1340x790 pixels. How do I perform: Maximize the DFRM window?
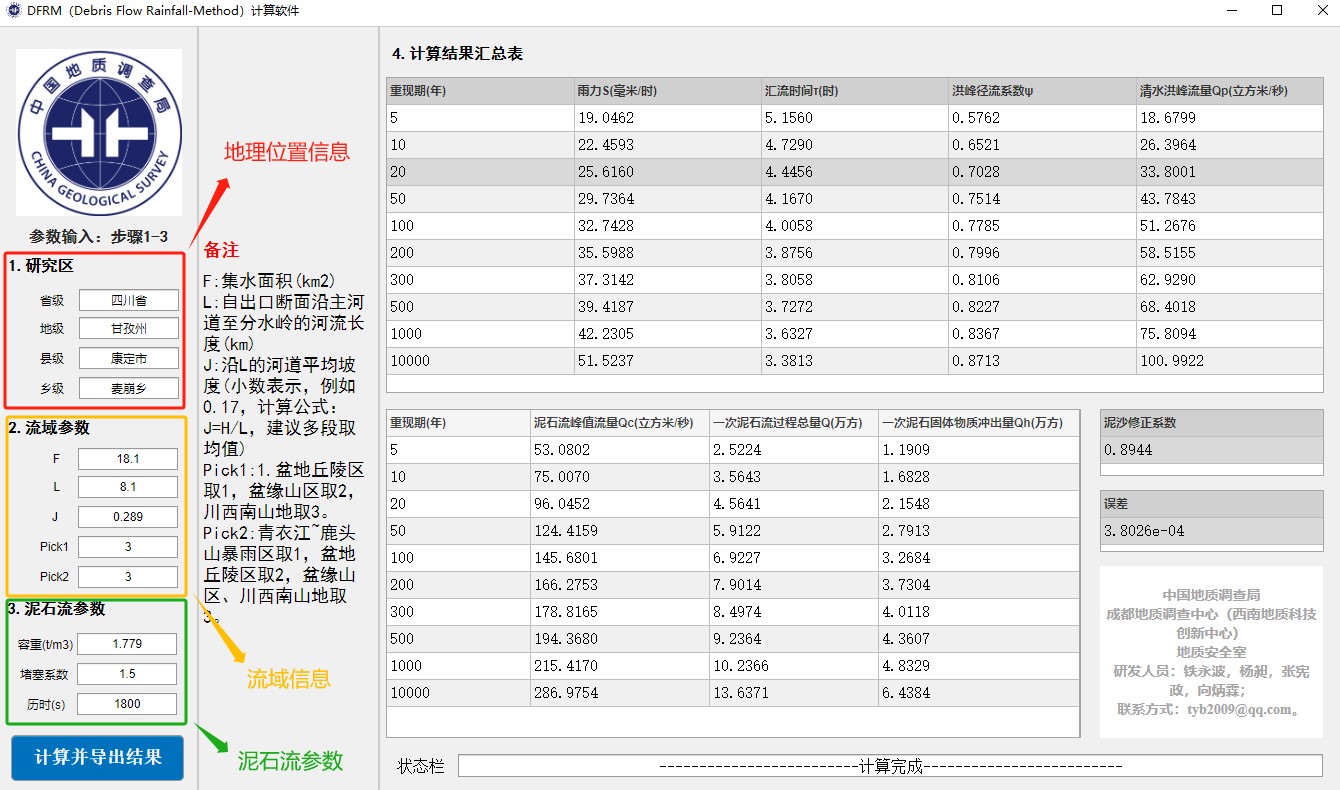point(1277,10)
